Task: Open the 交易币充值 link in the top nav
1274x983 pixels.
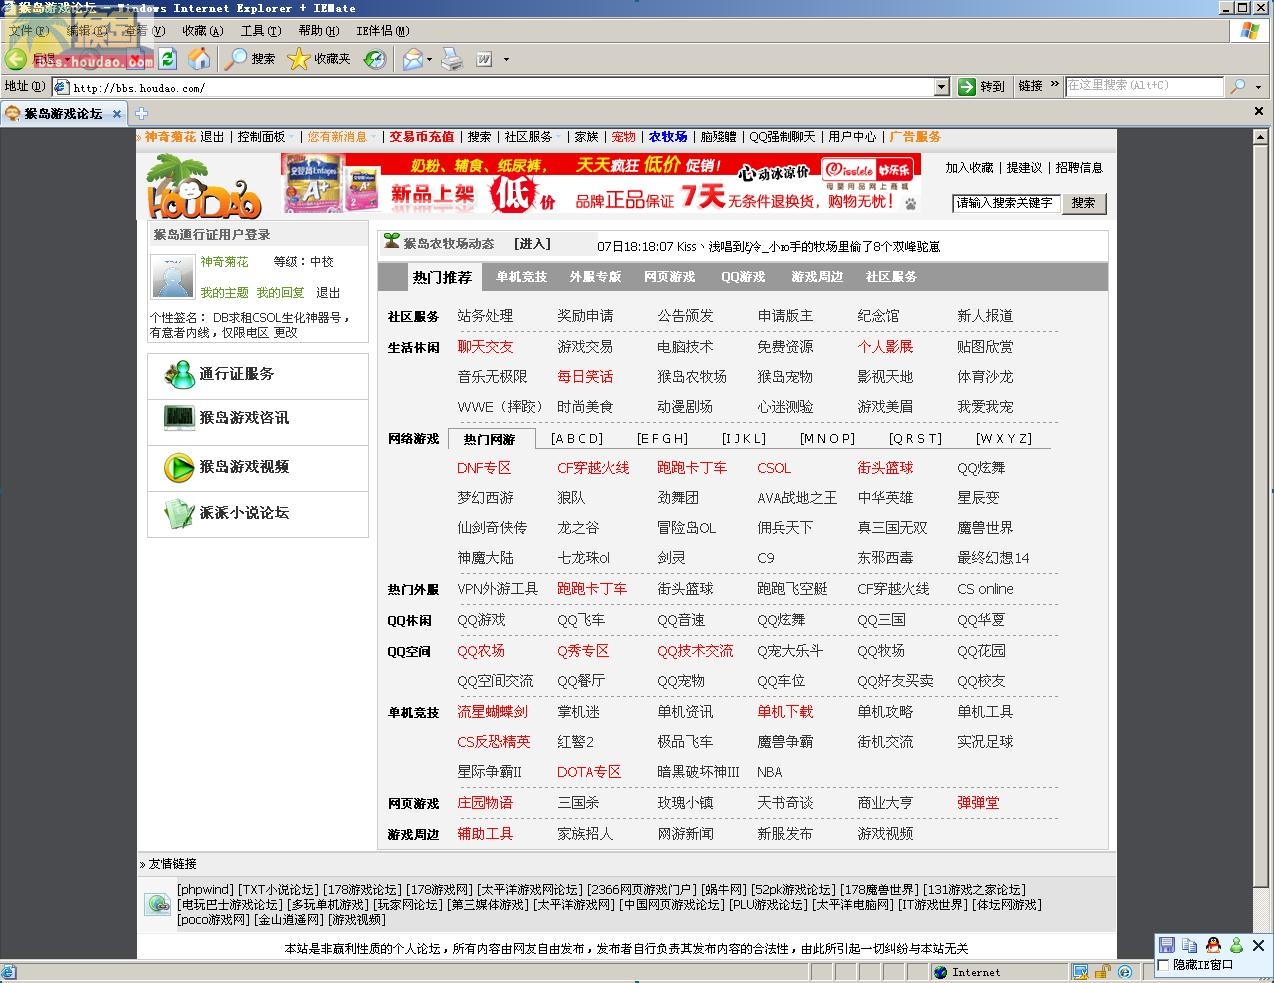Action: tap(422, 137)
